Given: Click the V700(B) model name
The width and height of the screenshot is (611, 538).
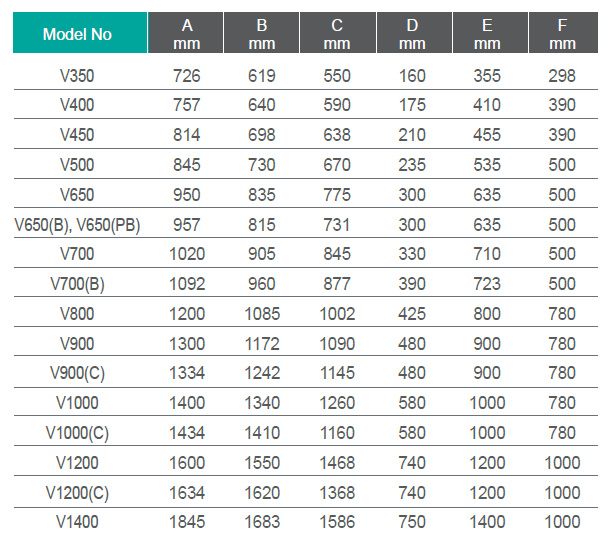Looking at the screenshot, I should [77, 284].
